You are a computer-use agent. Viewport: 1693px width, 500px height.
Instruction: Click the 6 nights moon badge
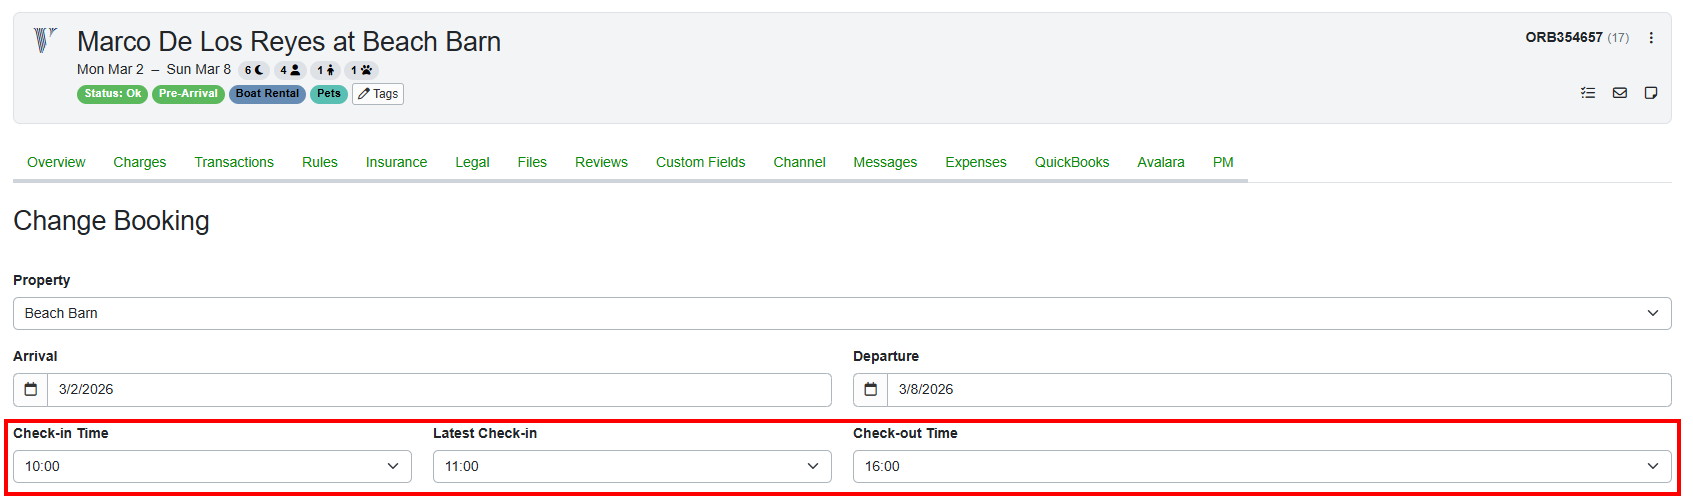254,70
